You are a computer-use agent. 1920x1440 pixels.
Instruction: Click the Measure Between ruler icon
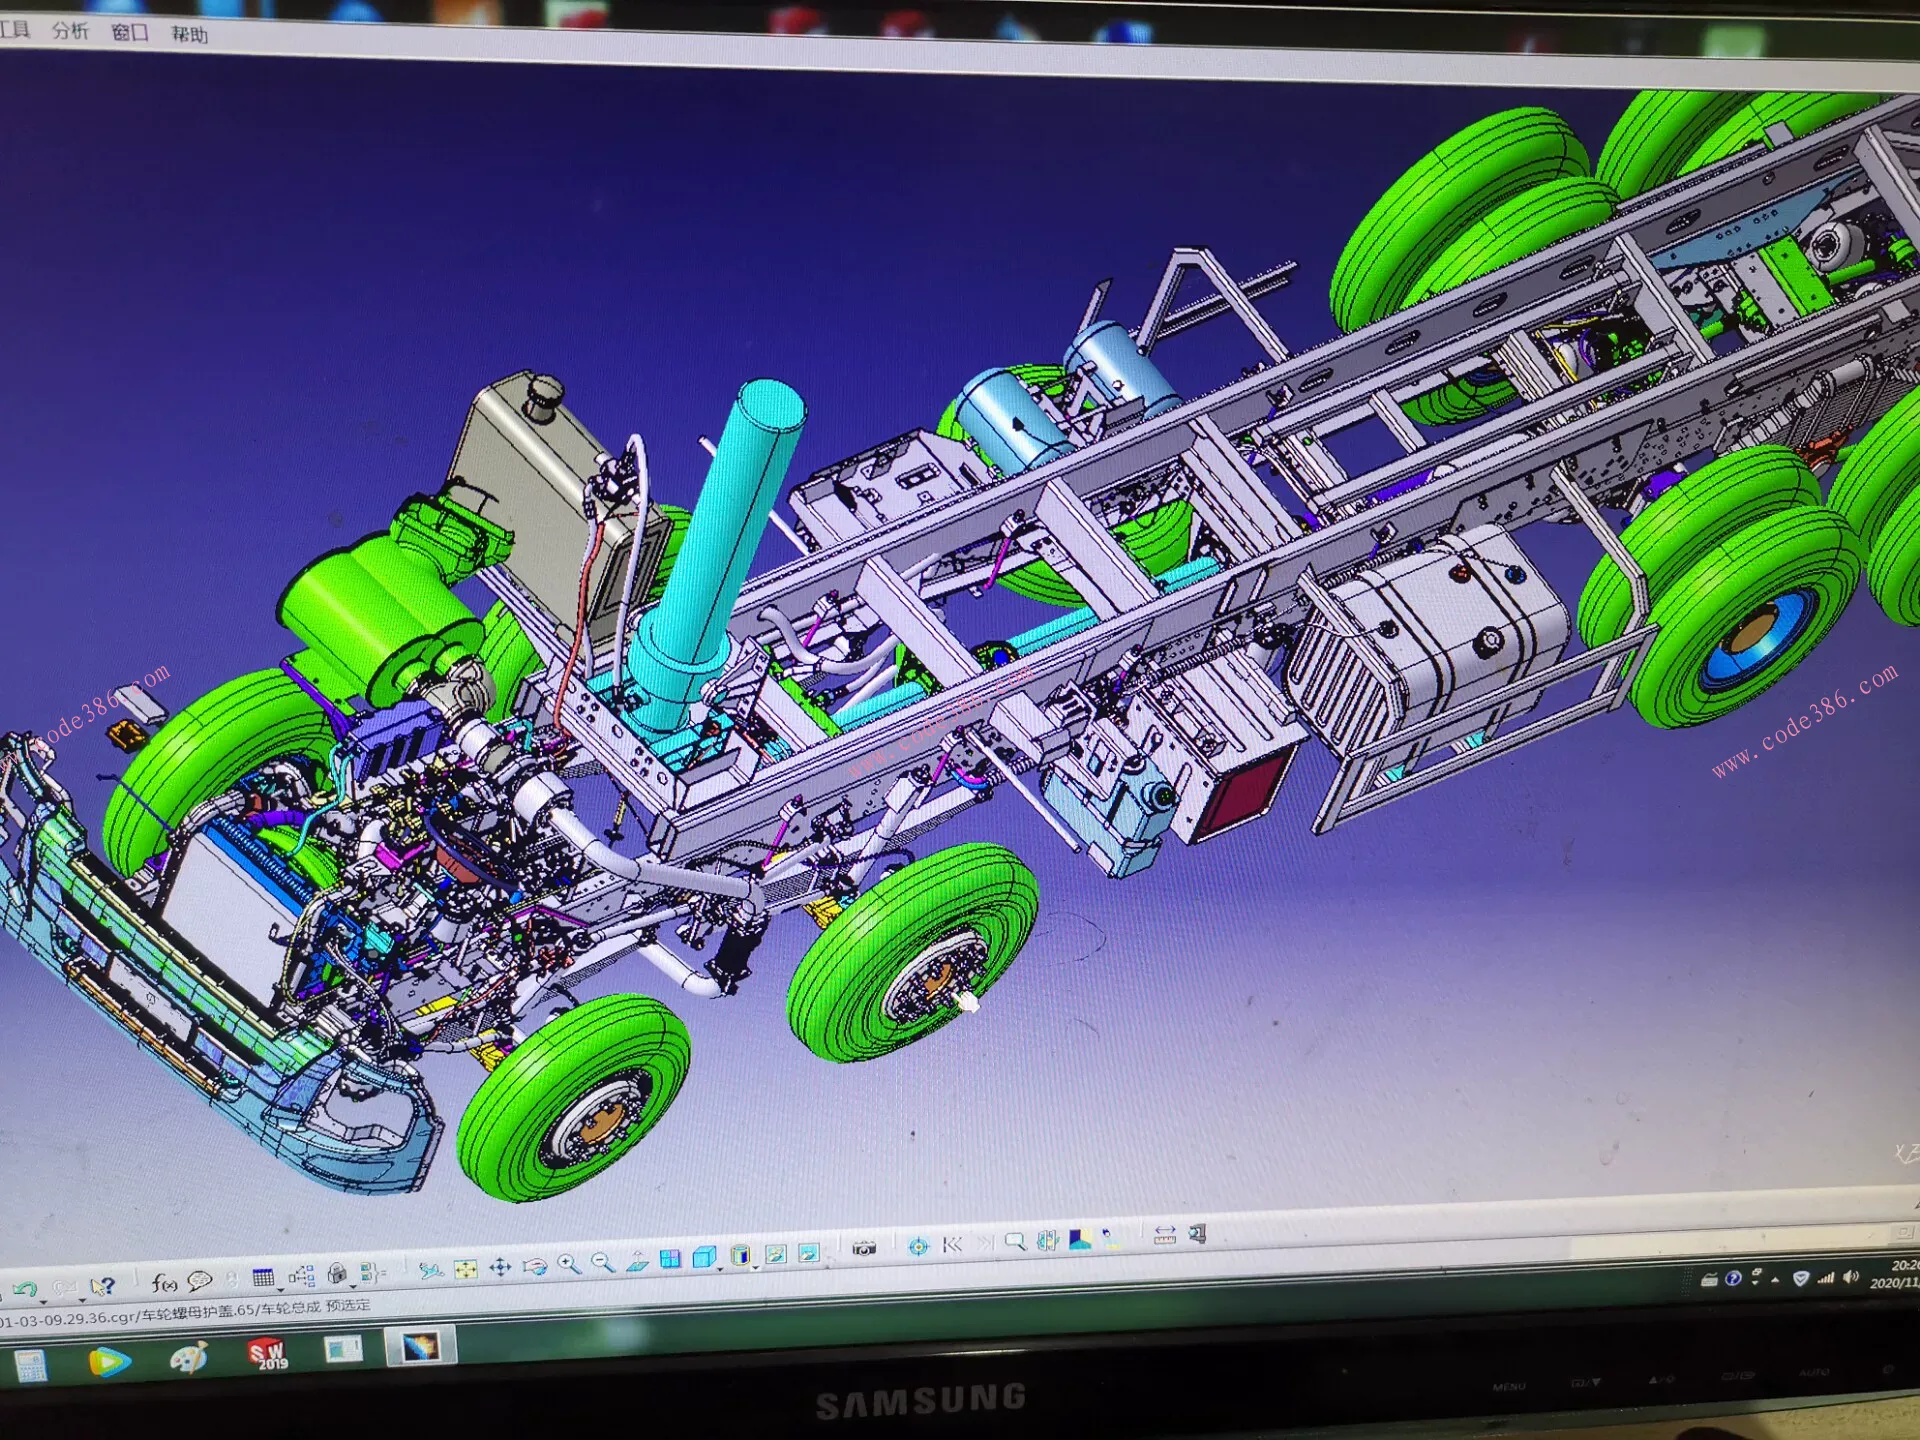[x=1165, y=1236]
